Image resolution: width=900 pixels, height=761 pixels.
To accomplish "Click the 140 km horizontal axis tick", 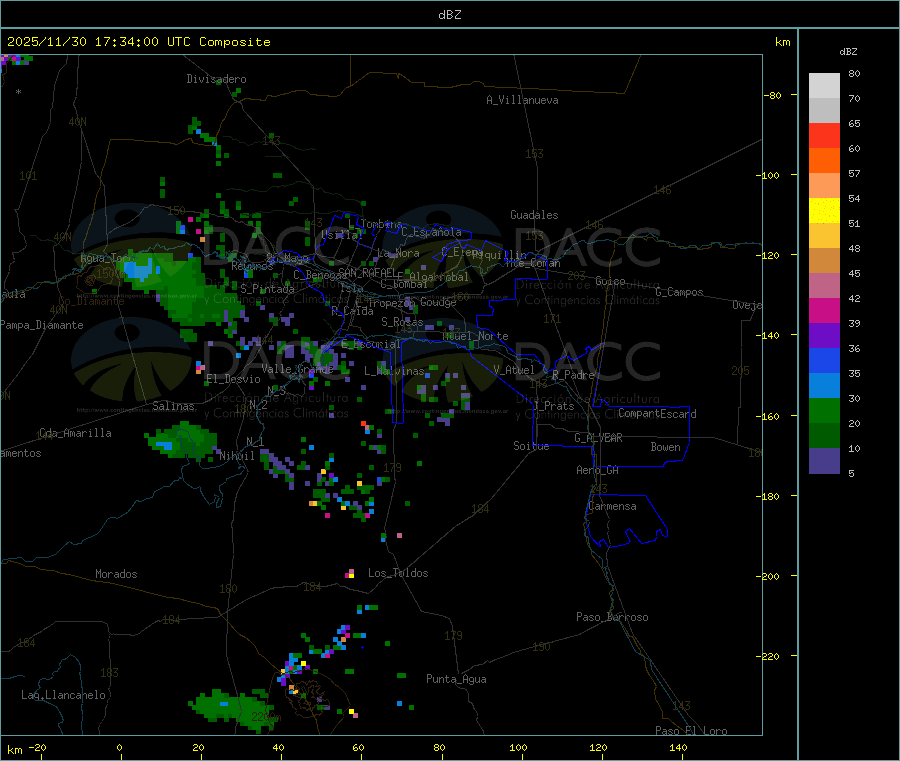I will tap(678, 747).
